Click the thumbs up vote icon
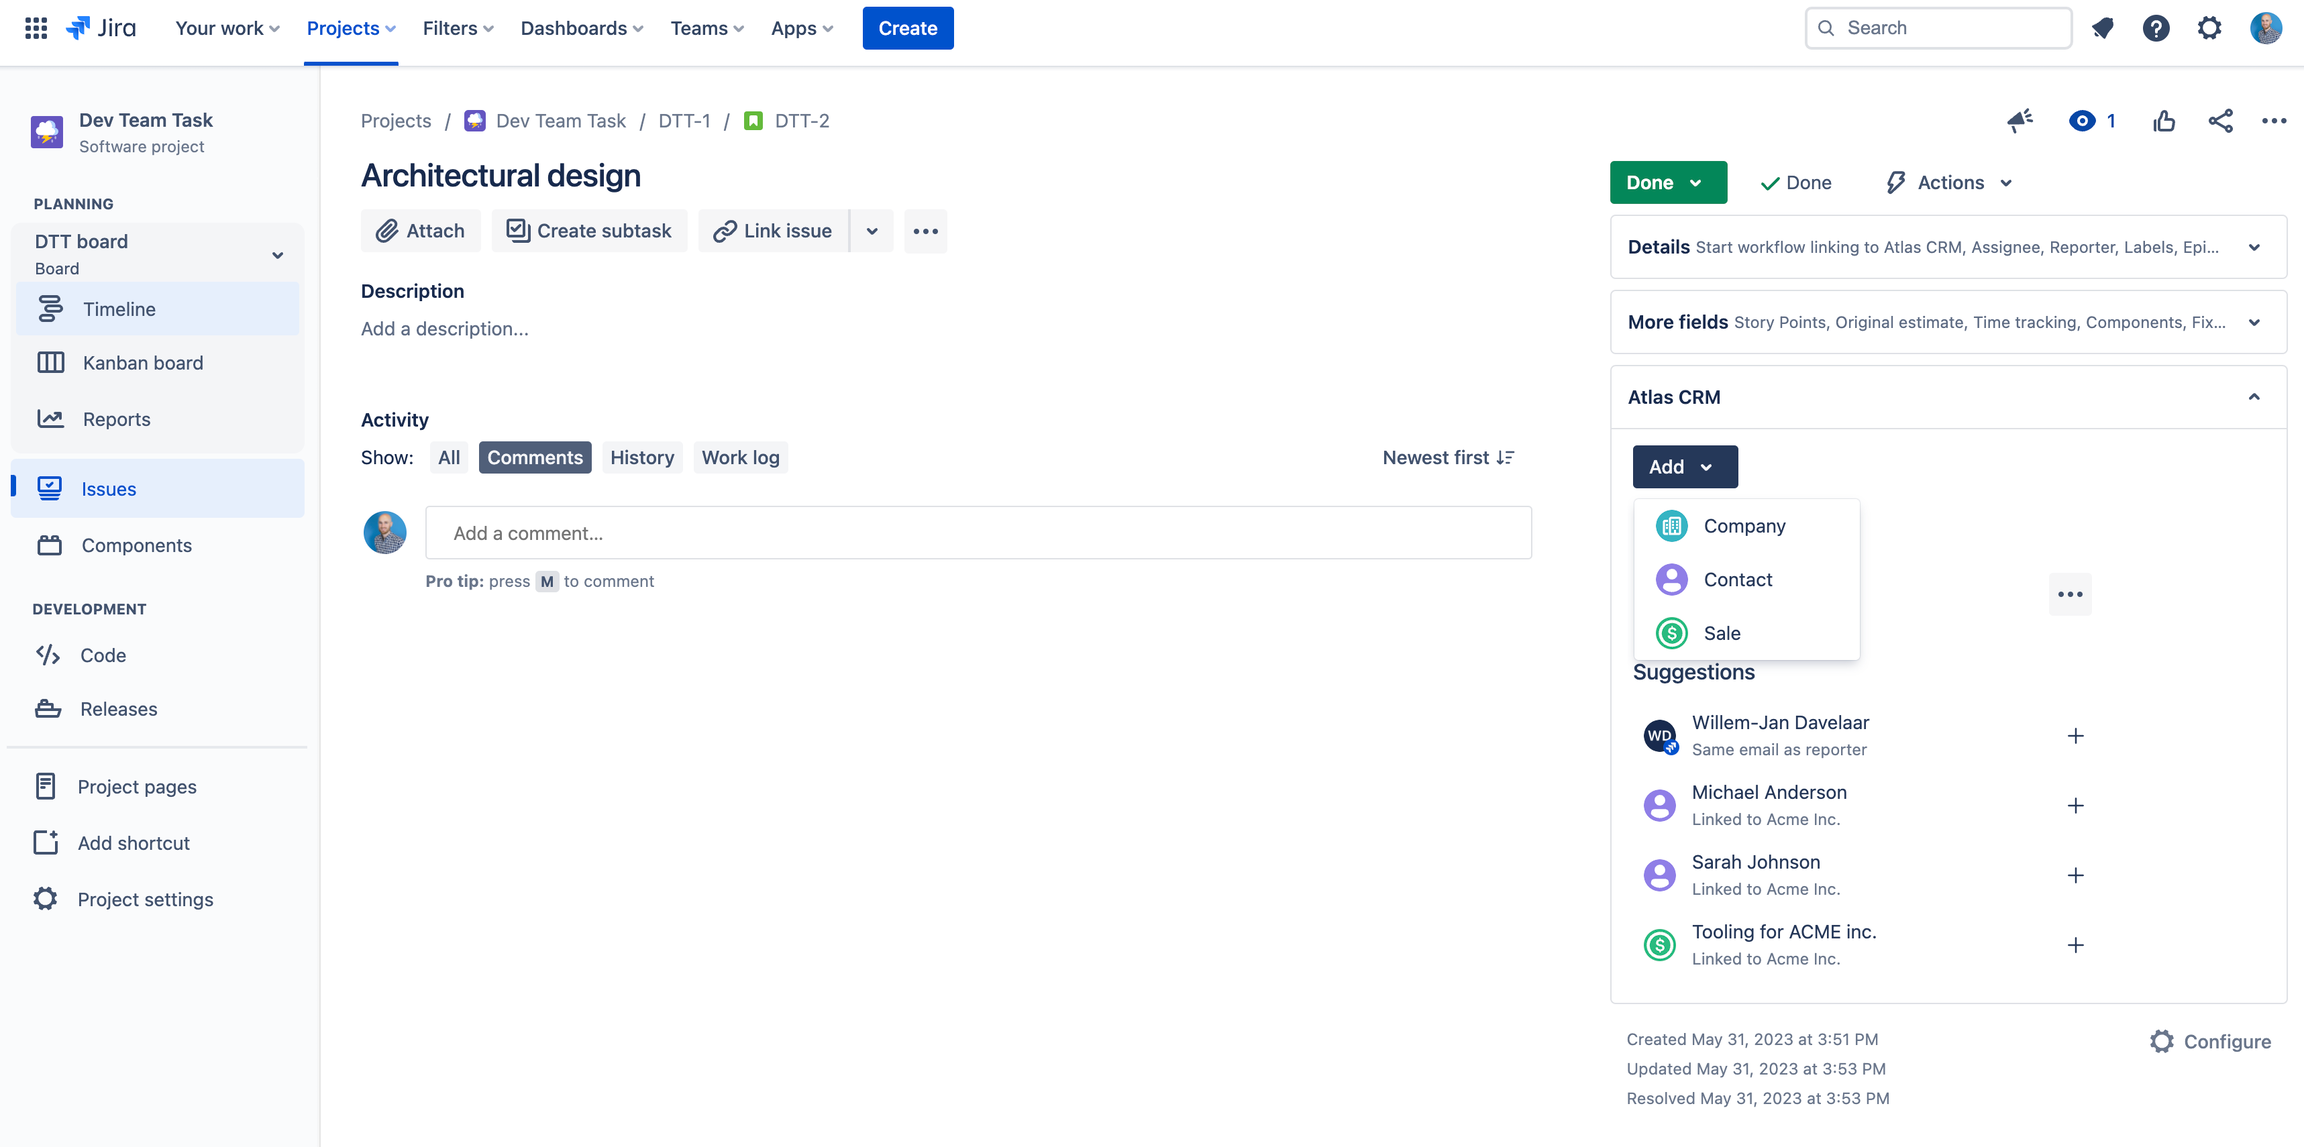 (x=2164, y=121)
